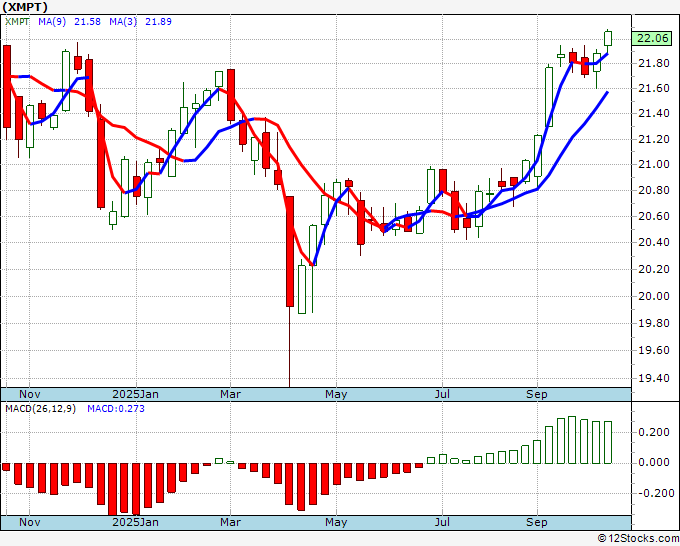
Task: Click the MA(3) value 21.89
Action: point(158,21)
